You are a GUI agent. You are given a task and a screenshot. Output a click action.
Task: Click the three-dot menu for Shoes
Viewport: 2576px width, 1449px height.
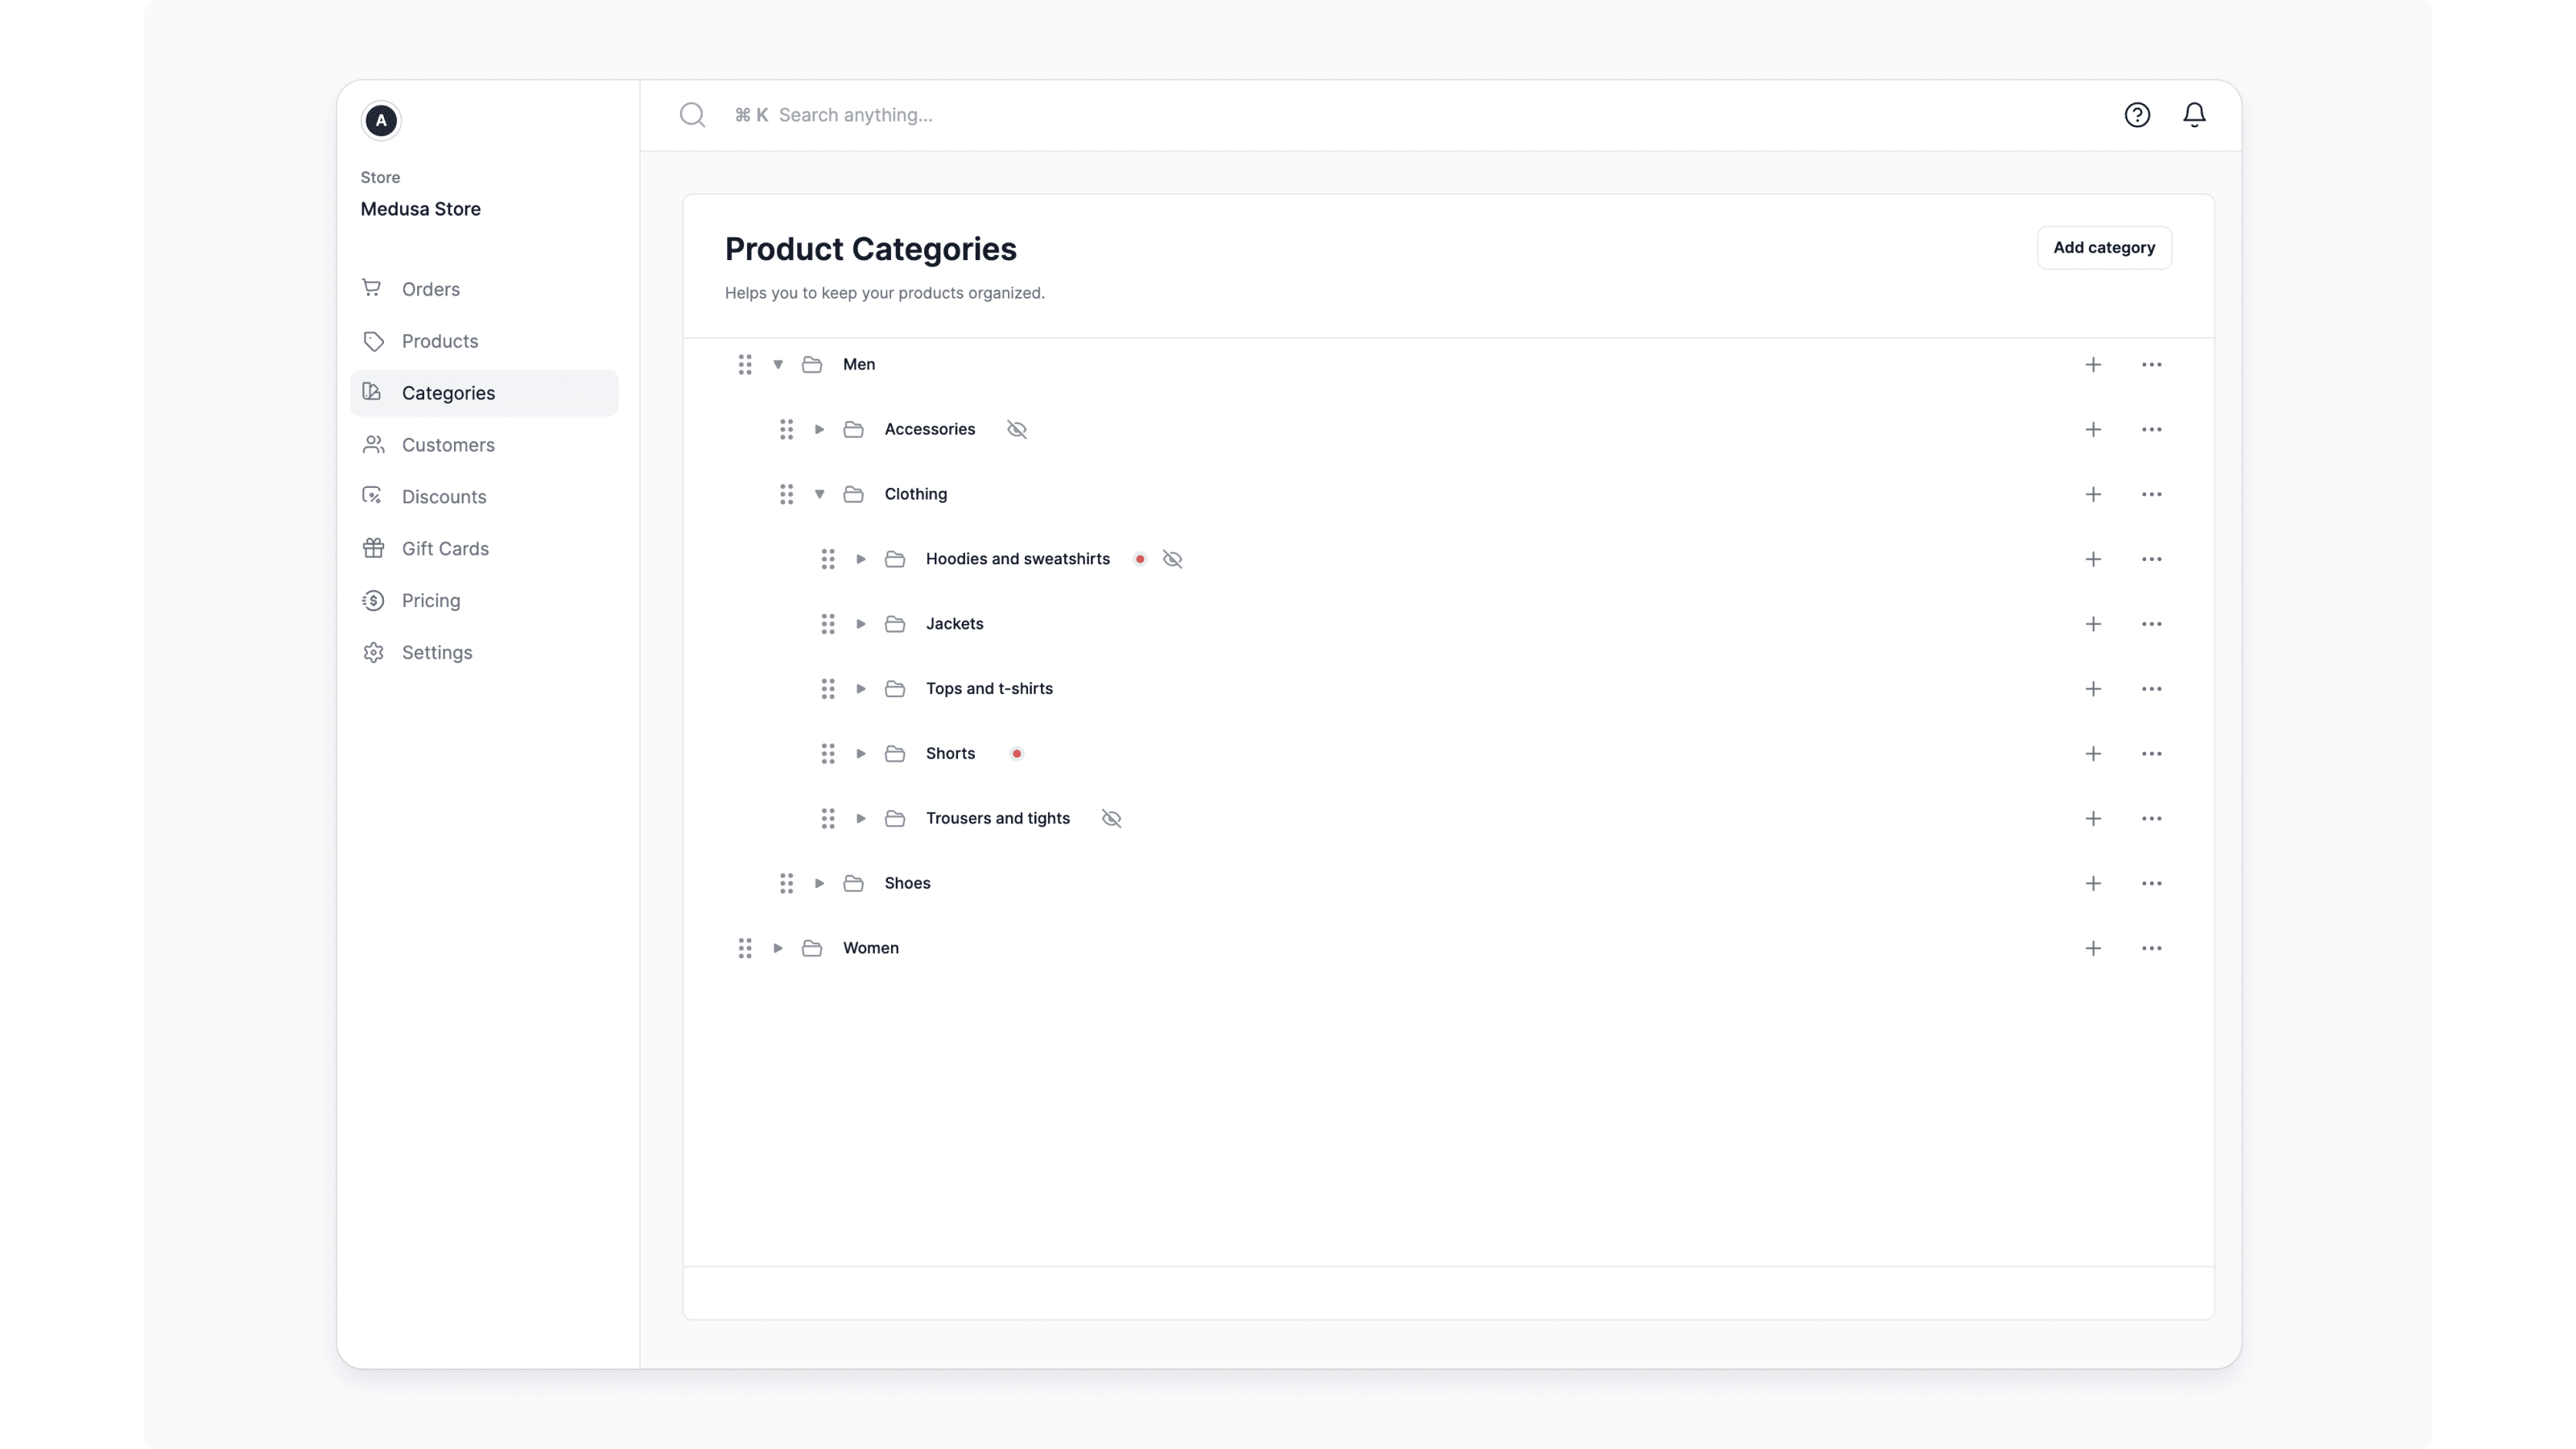(2152, 883)
